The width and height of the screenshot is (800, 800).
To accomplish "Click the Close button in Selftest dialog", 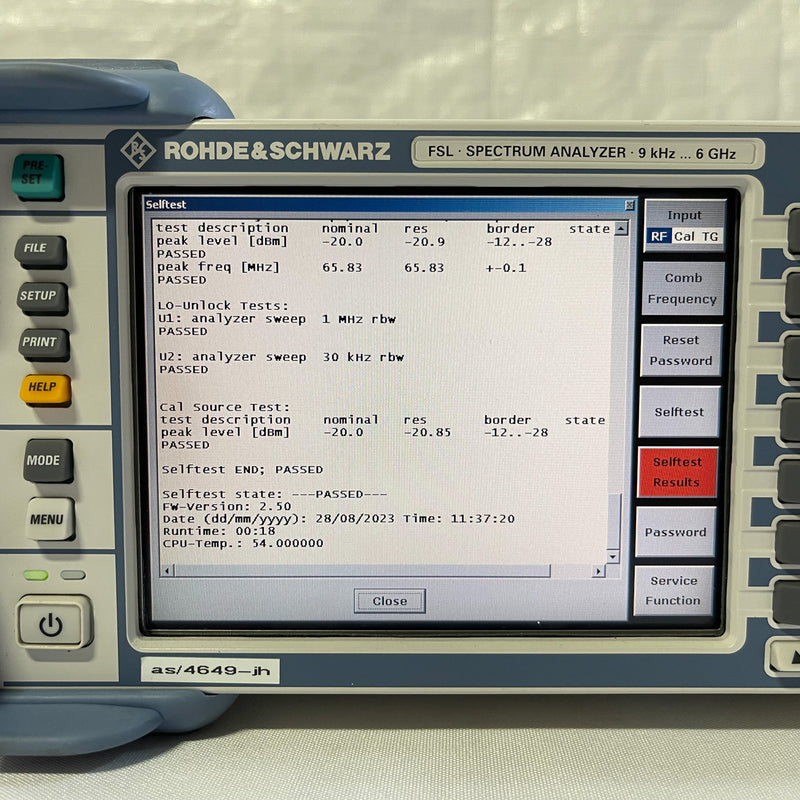I will point(389,601).
